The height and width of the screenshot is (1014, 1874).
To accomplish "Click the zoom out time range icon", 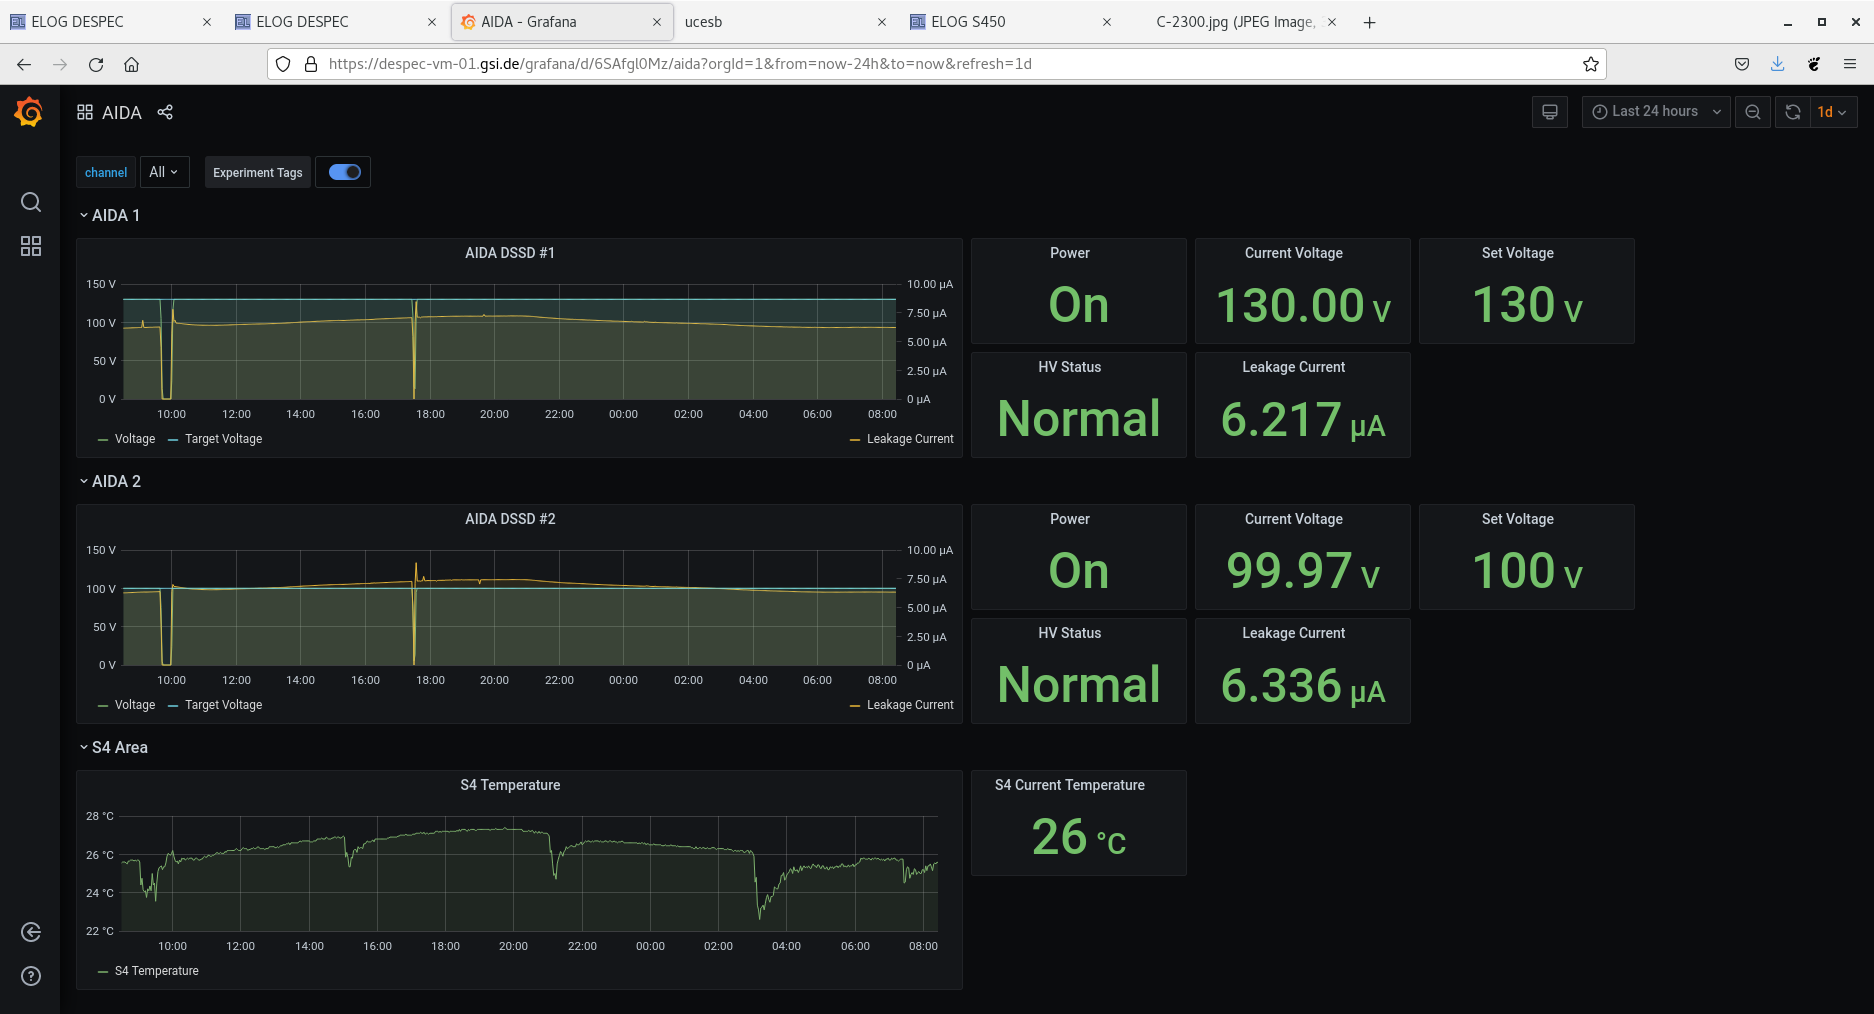I will point(1753,112).
